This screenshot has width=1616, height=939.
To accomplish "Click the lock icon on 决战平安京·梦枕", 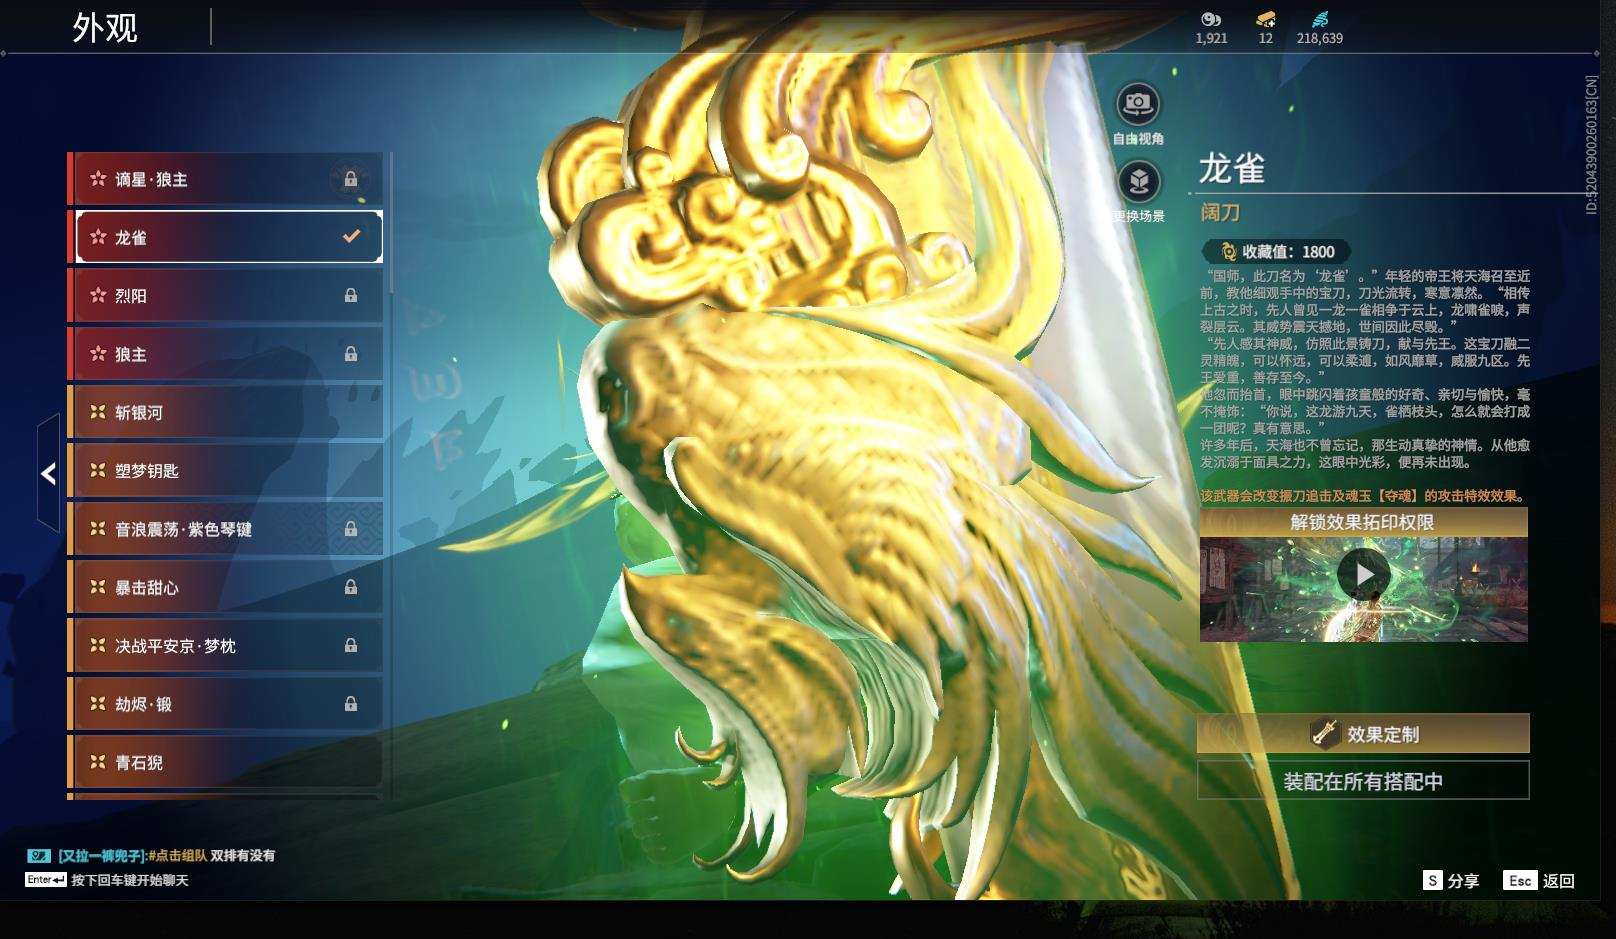I will pyautogui.click(x=351, y=646).
